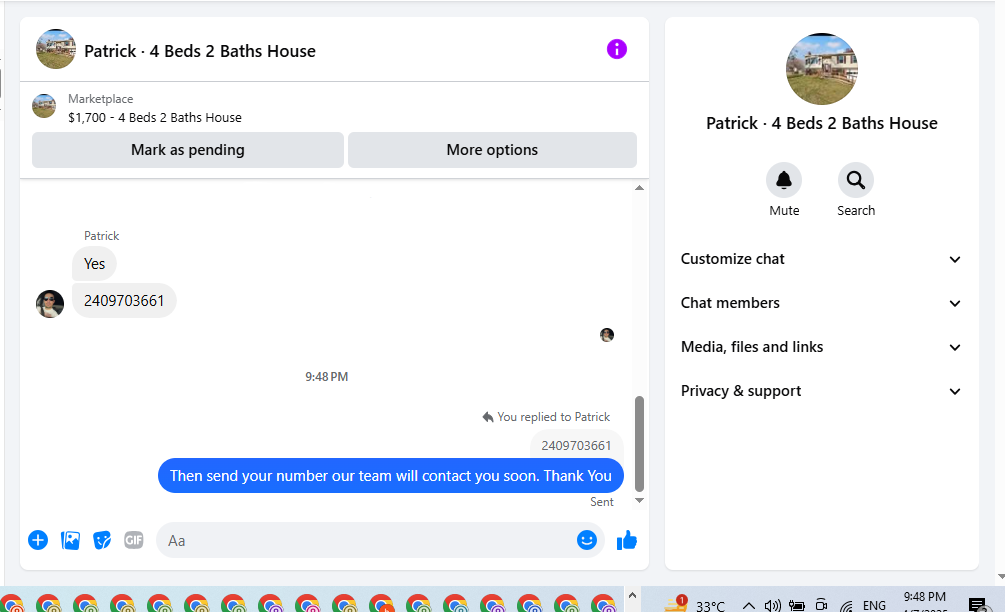
Task: Open the Wi-Fi network tray icon
Action: pos(846,606)
